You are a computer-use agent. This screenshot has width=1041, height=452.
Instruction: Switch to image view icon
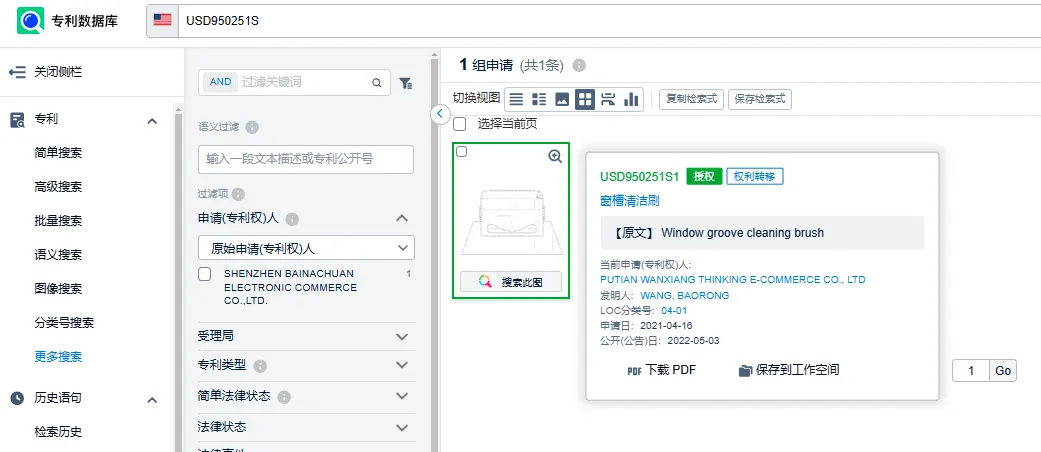click(x=562, y=100)
